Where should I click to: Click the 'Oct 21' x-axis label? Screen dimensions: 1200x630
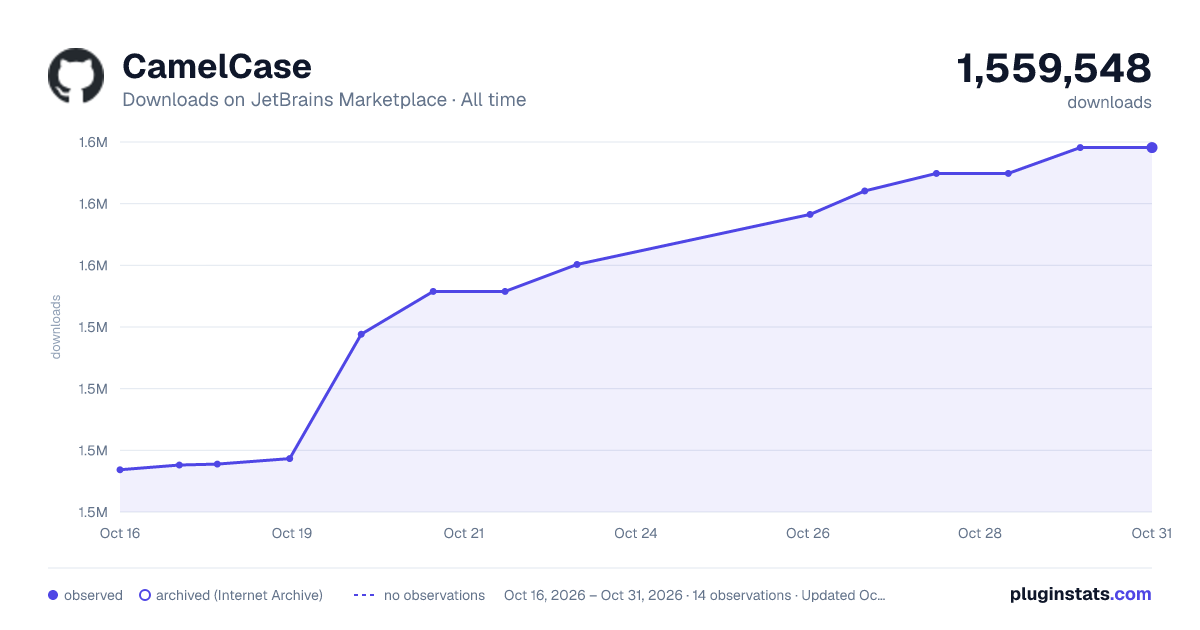pyautogui.click(x=464, y=533)
